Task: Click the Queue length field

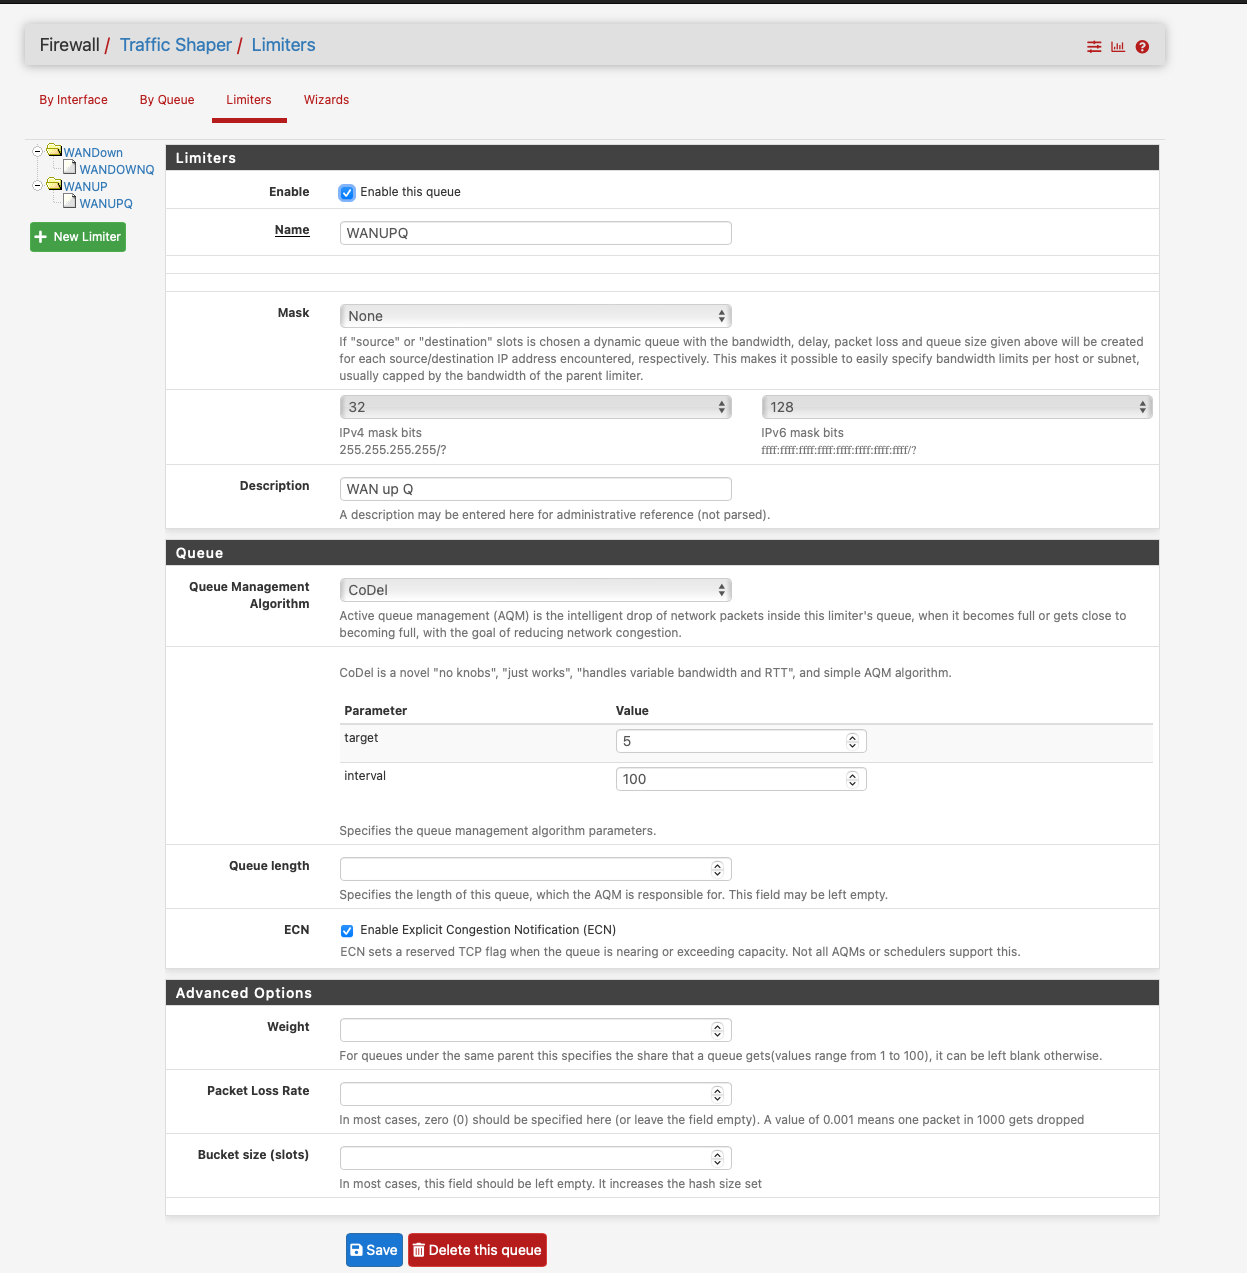Action: pos(535,869)
